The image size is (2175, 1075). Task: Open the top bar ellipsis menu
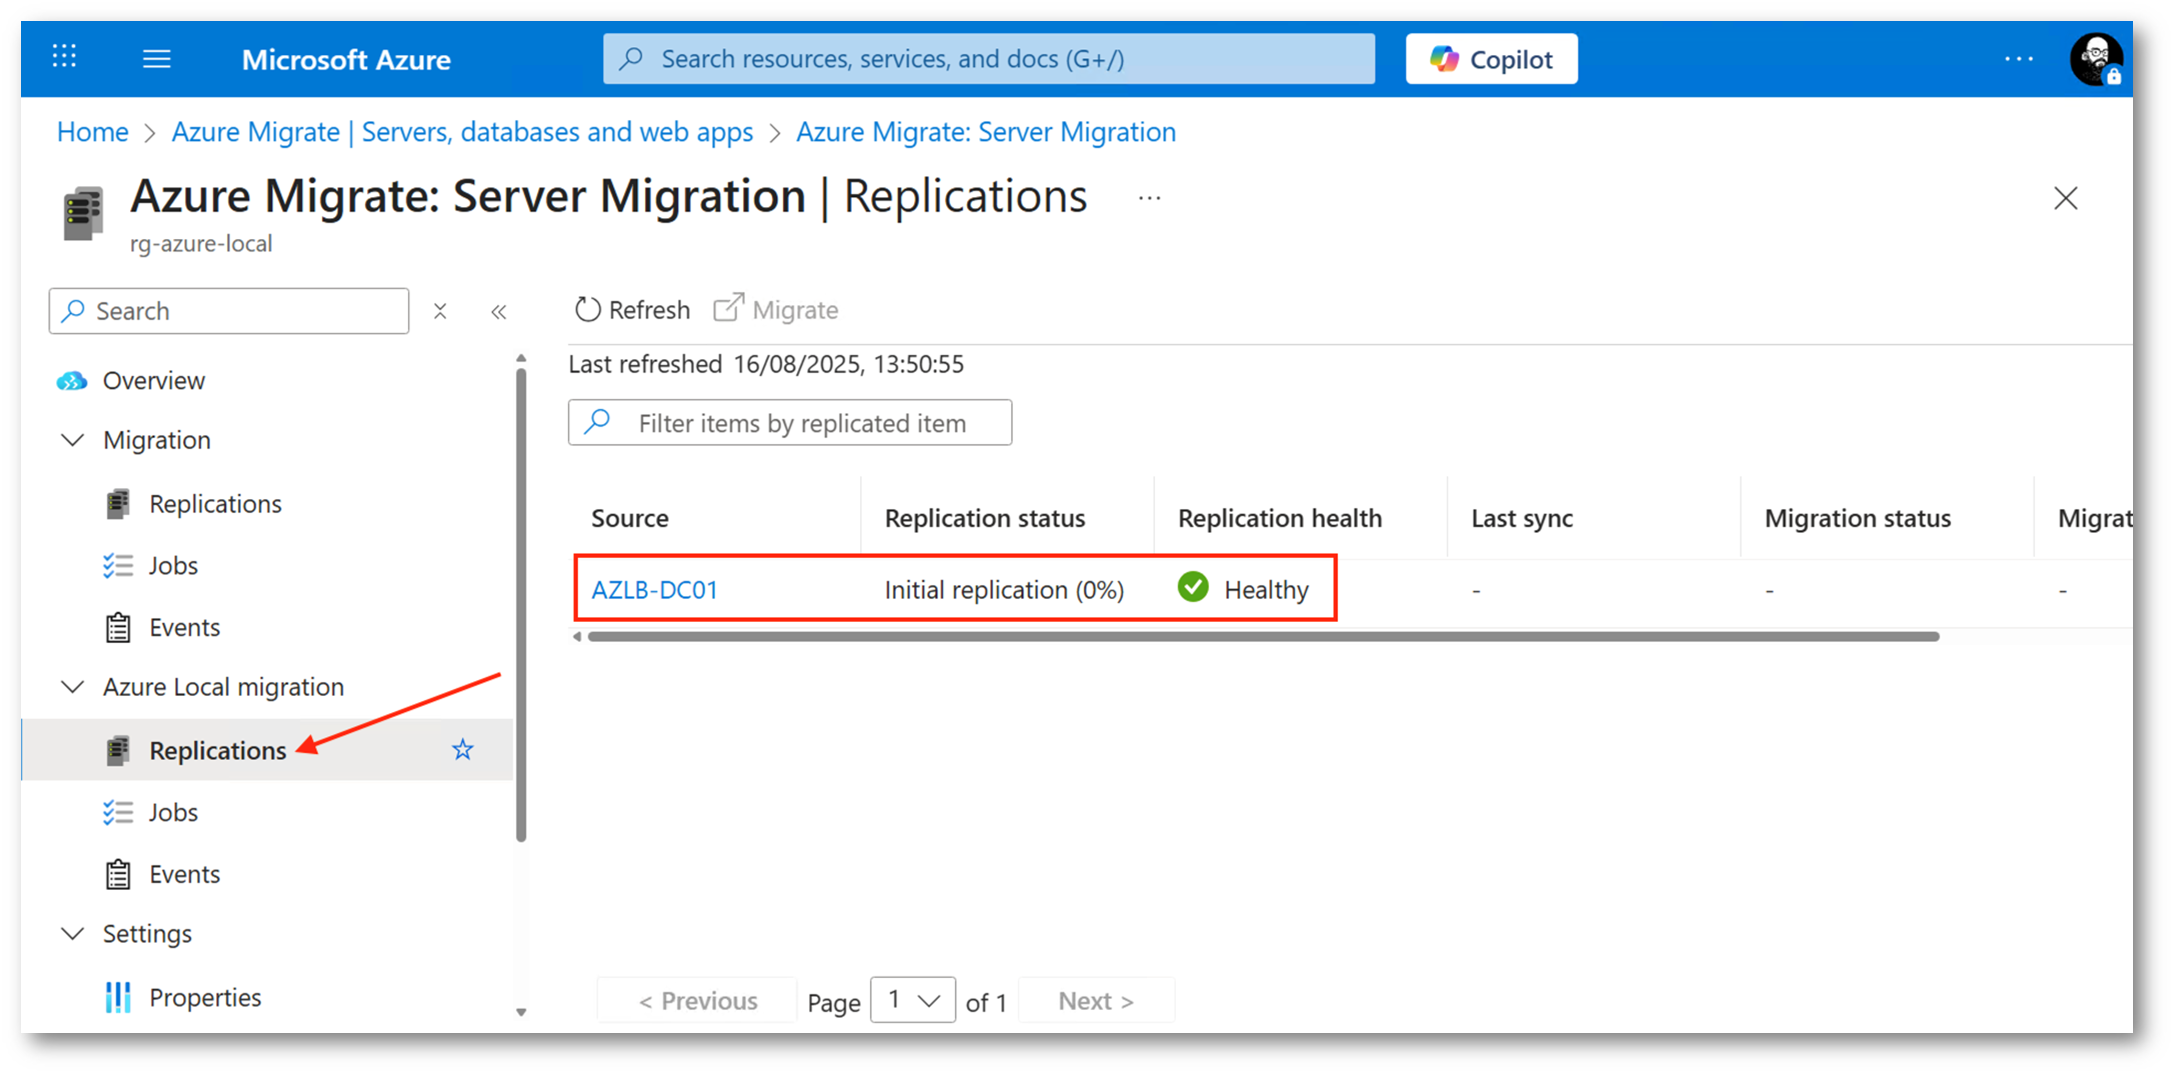(x=2018, y=59)
